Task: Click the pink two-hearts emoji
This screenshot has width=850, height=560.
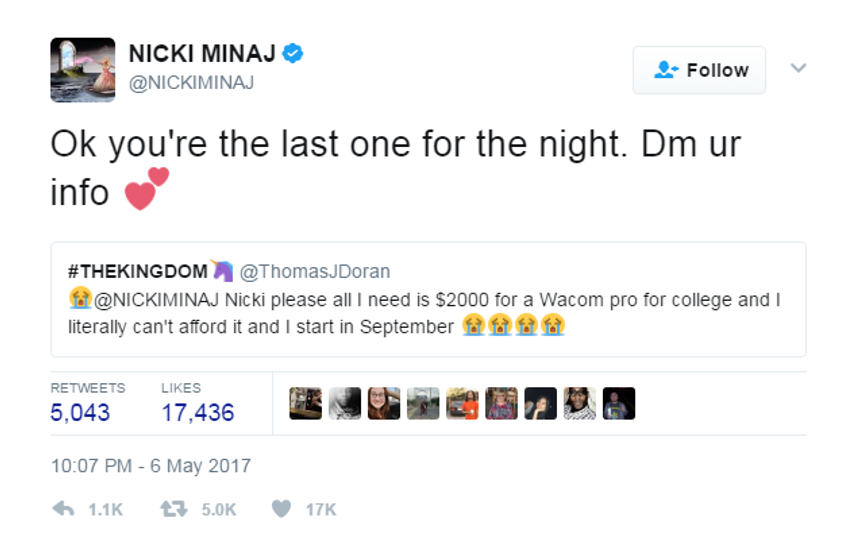Action: pyautogui.click(x=146, y=188)
